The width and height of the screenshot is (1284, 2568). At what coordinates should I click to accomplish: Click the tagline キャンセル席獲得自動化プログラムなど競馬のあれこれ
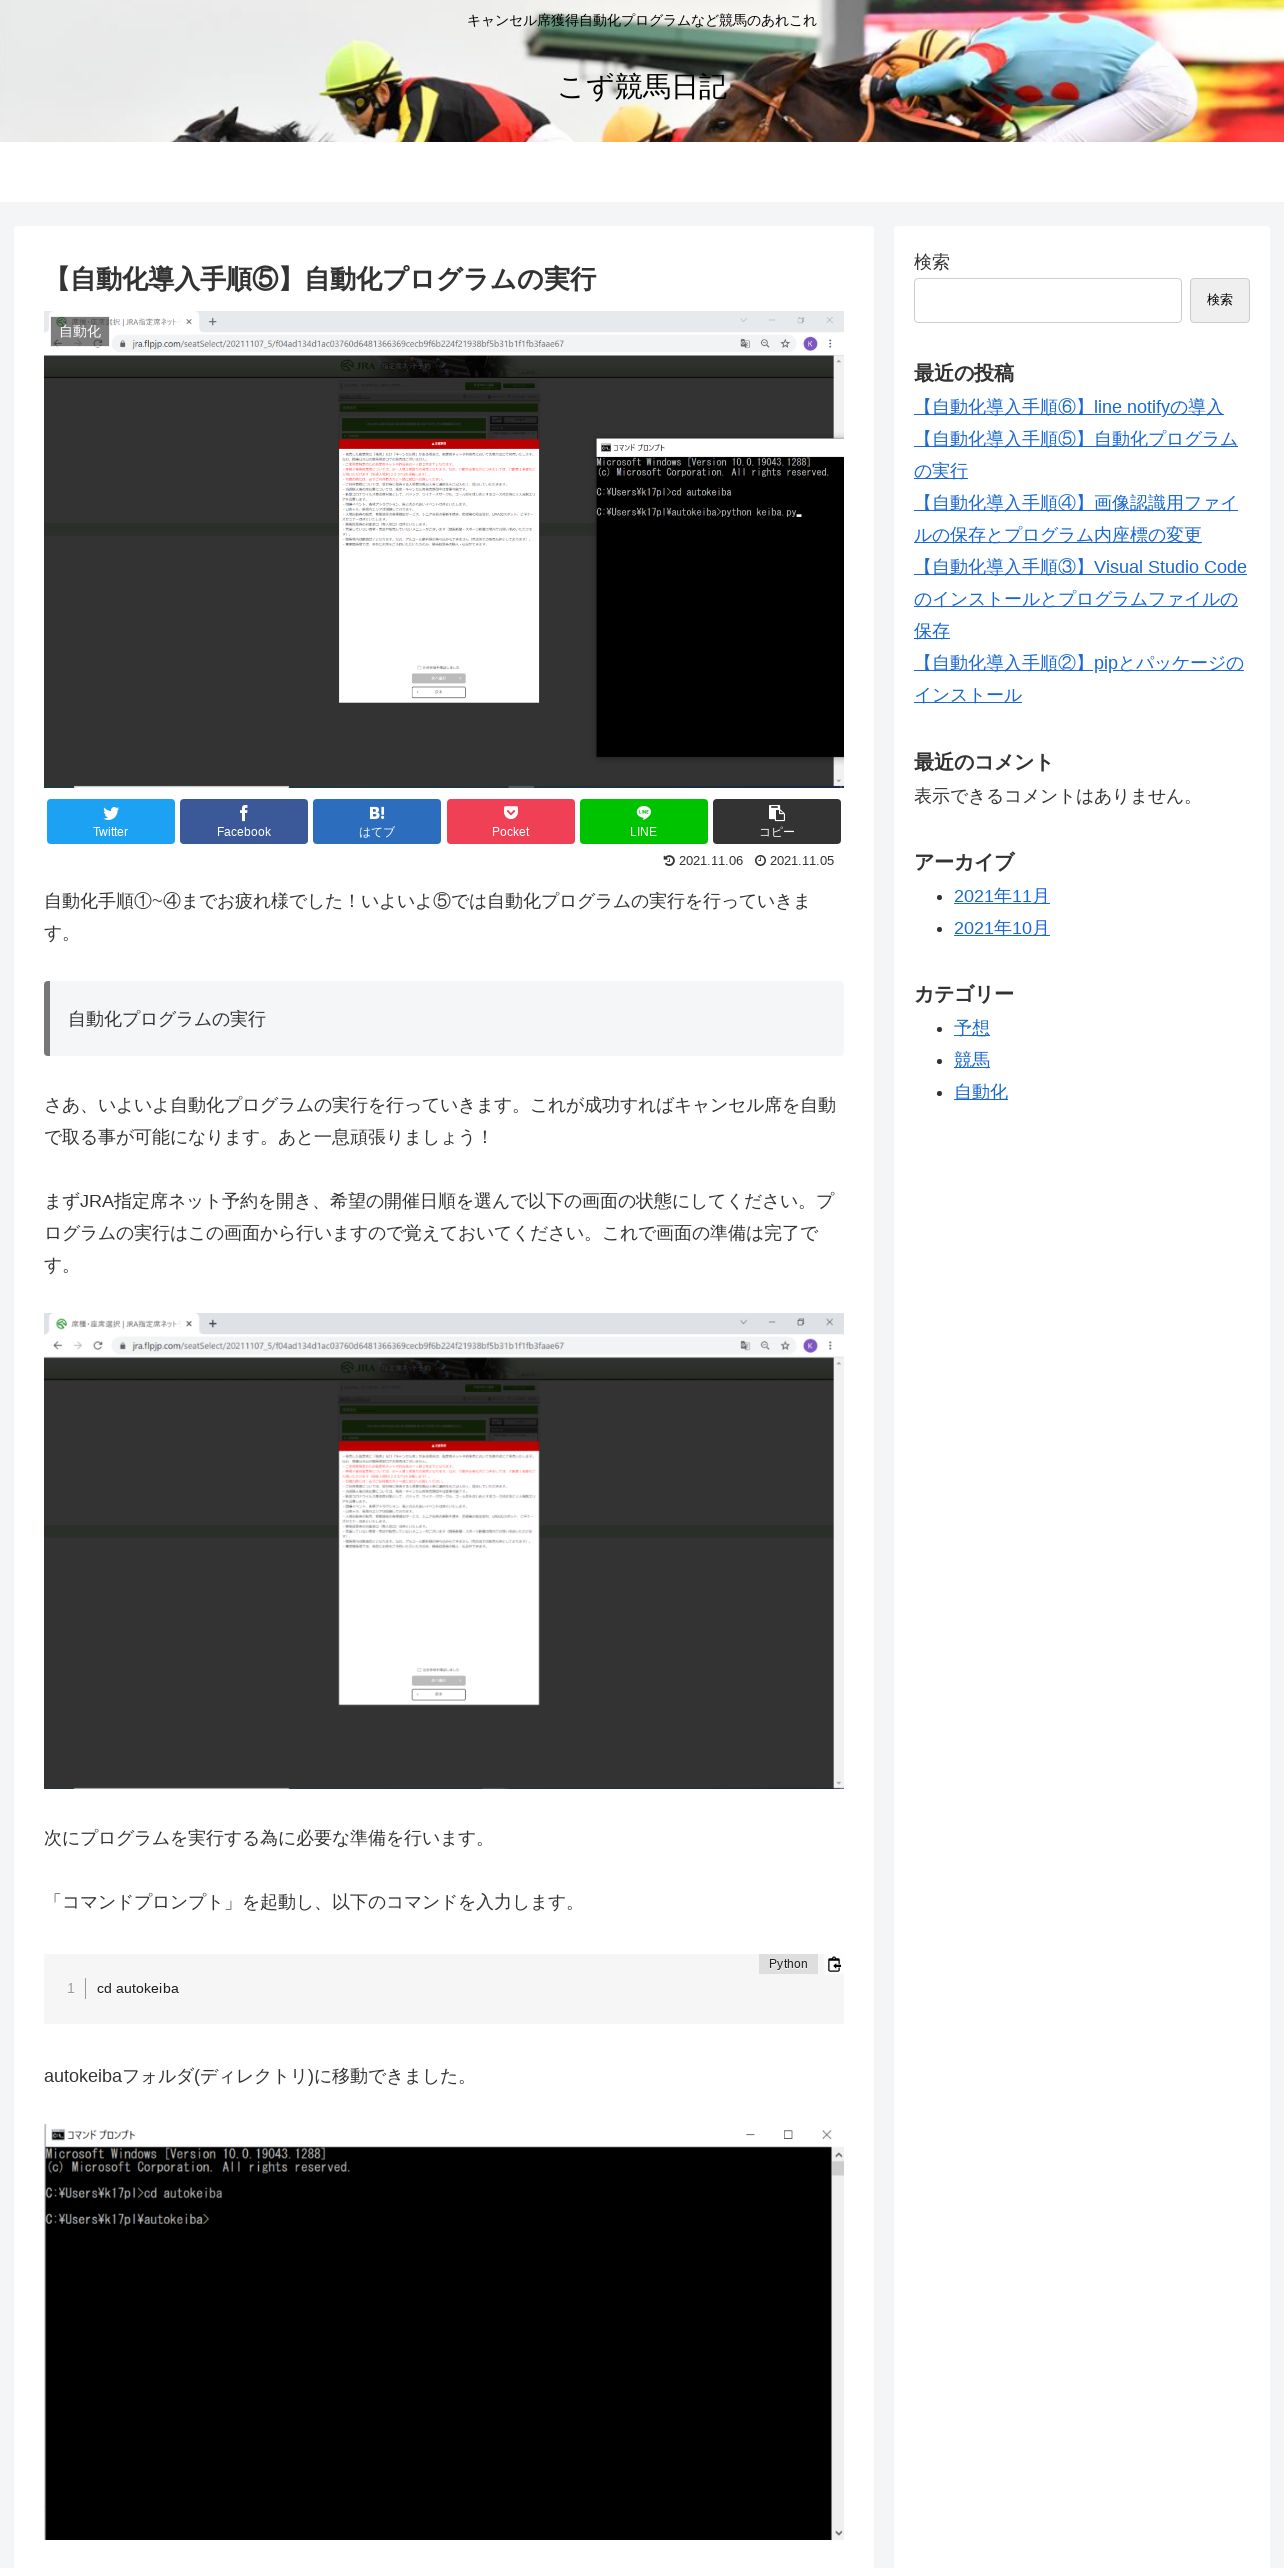642,20
